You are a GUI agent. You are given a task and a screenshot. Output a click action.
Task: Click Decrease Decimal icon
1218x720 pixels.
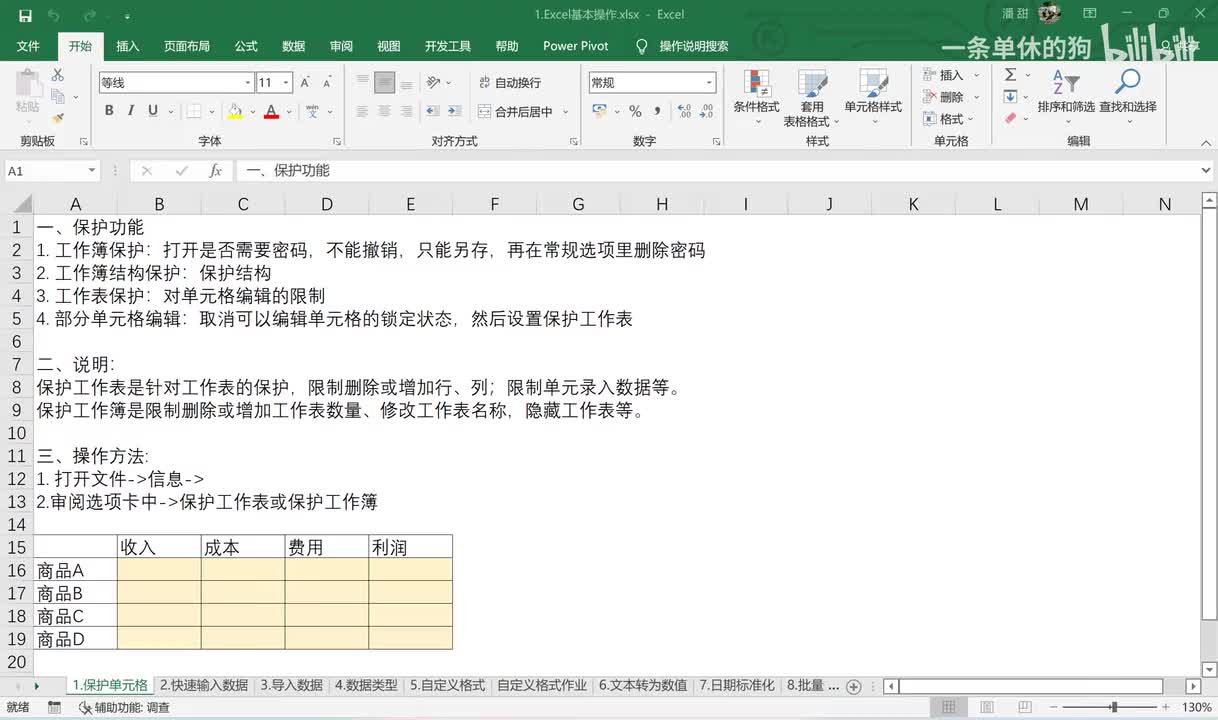[707, 111]
